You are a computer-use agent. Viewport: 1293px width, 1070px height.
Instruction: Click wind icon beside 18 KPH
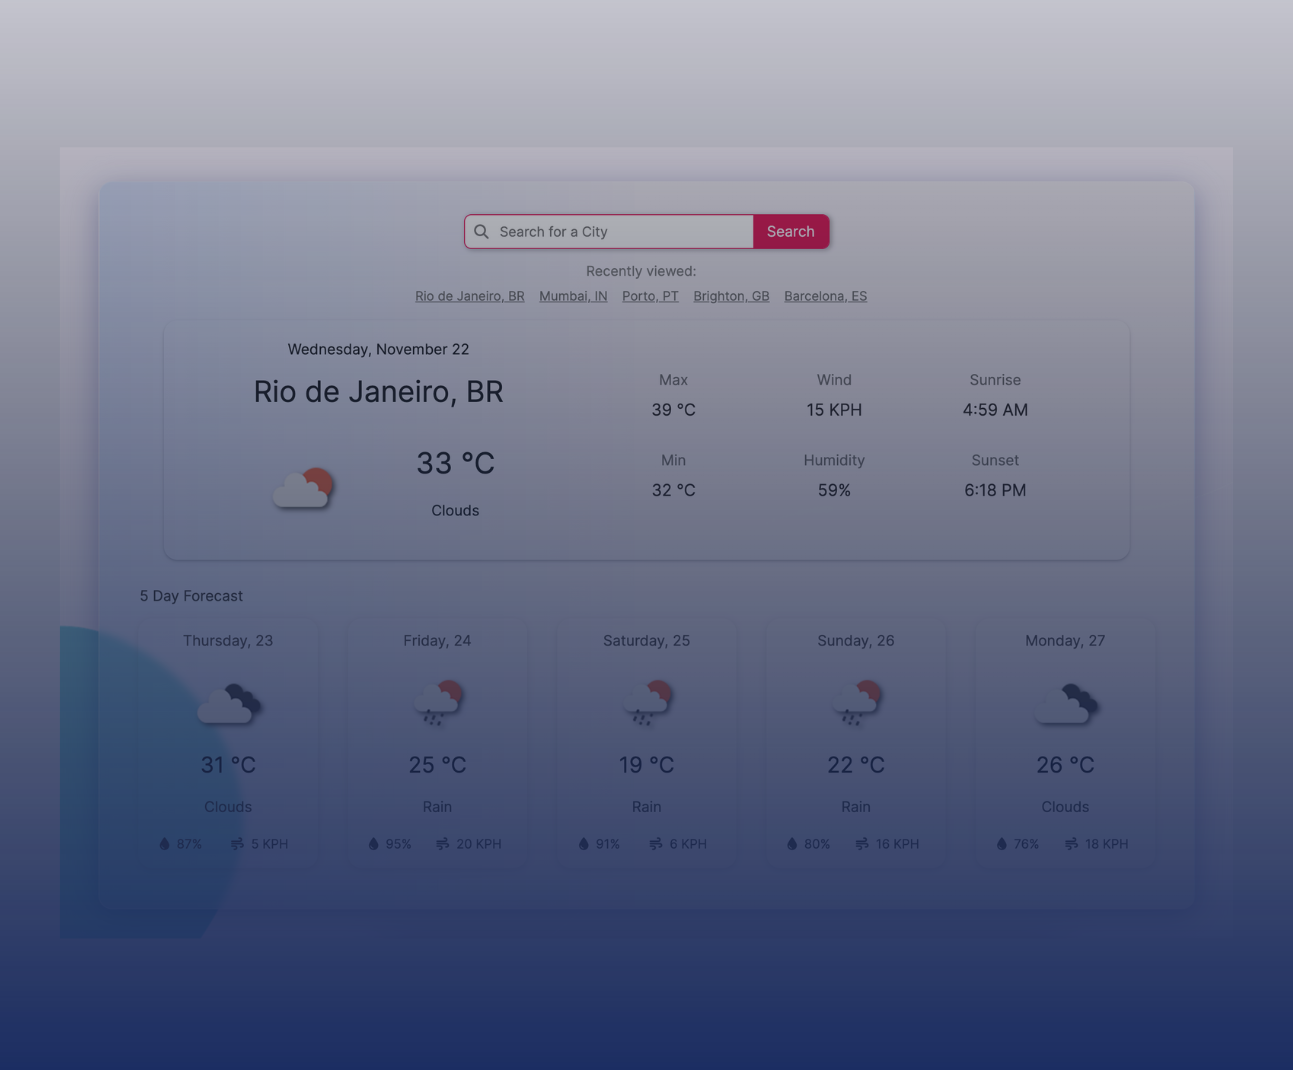click(x=1072, y=844)
